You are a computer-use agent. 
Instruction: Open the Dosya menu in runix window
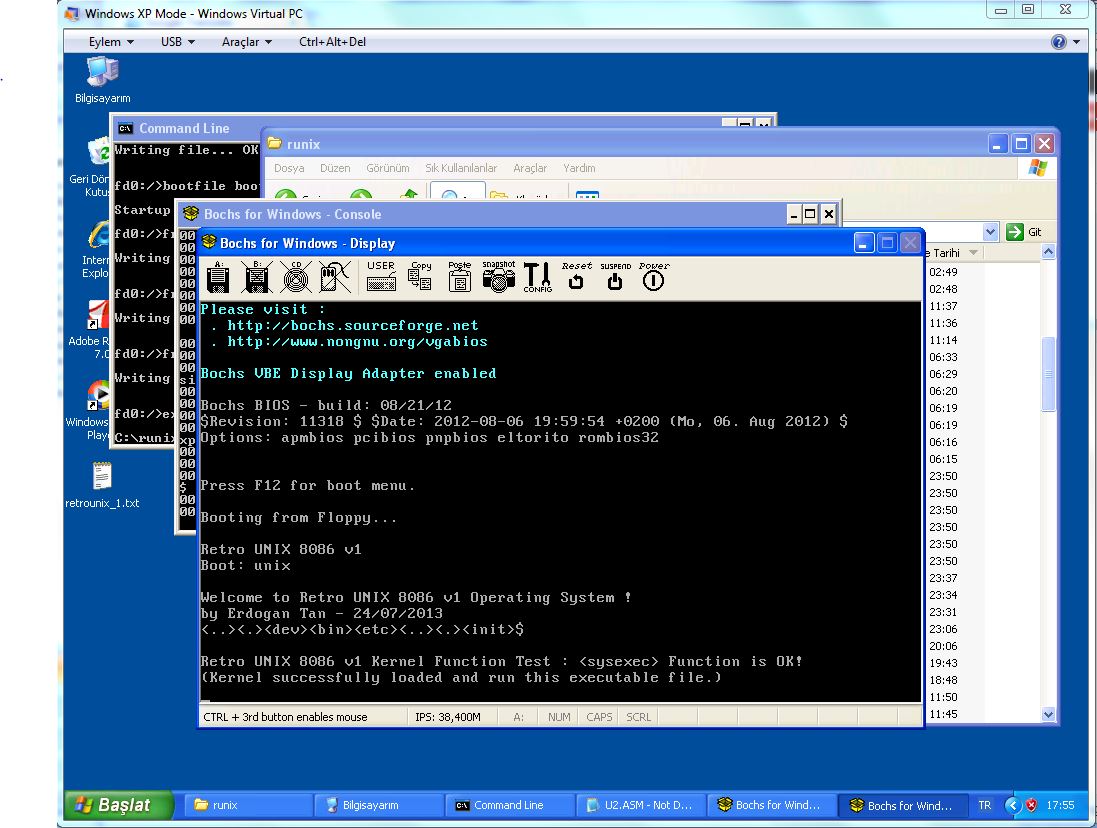288,168
